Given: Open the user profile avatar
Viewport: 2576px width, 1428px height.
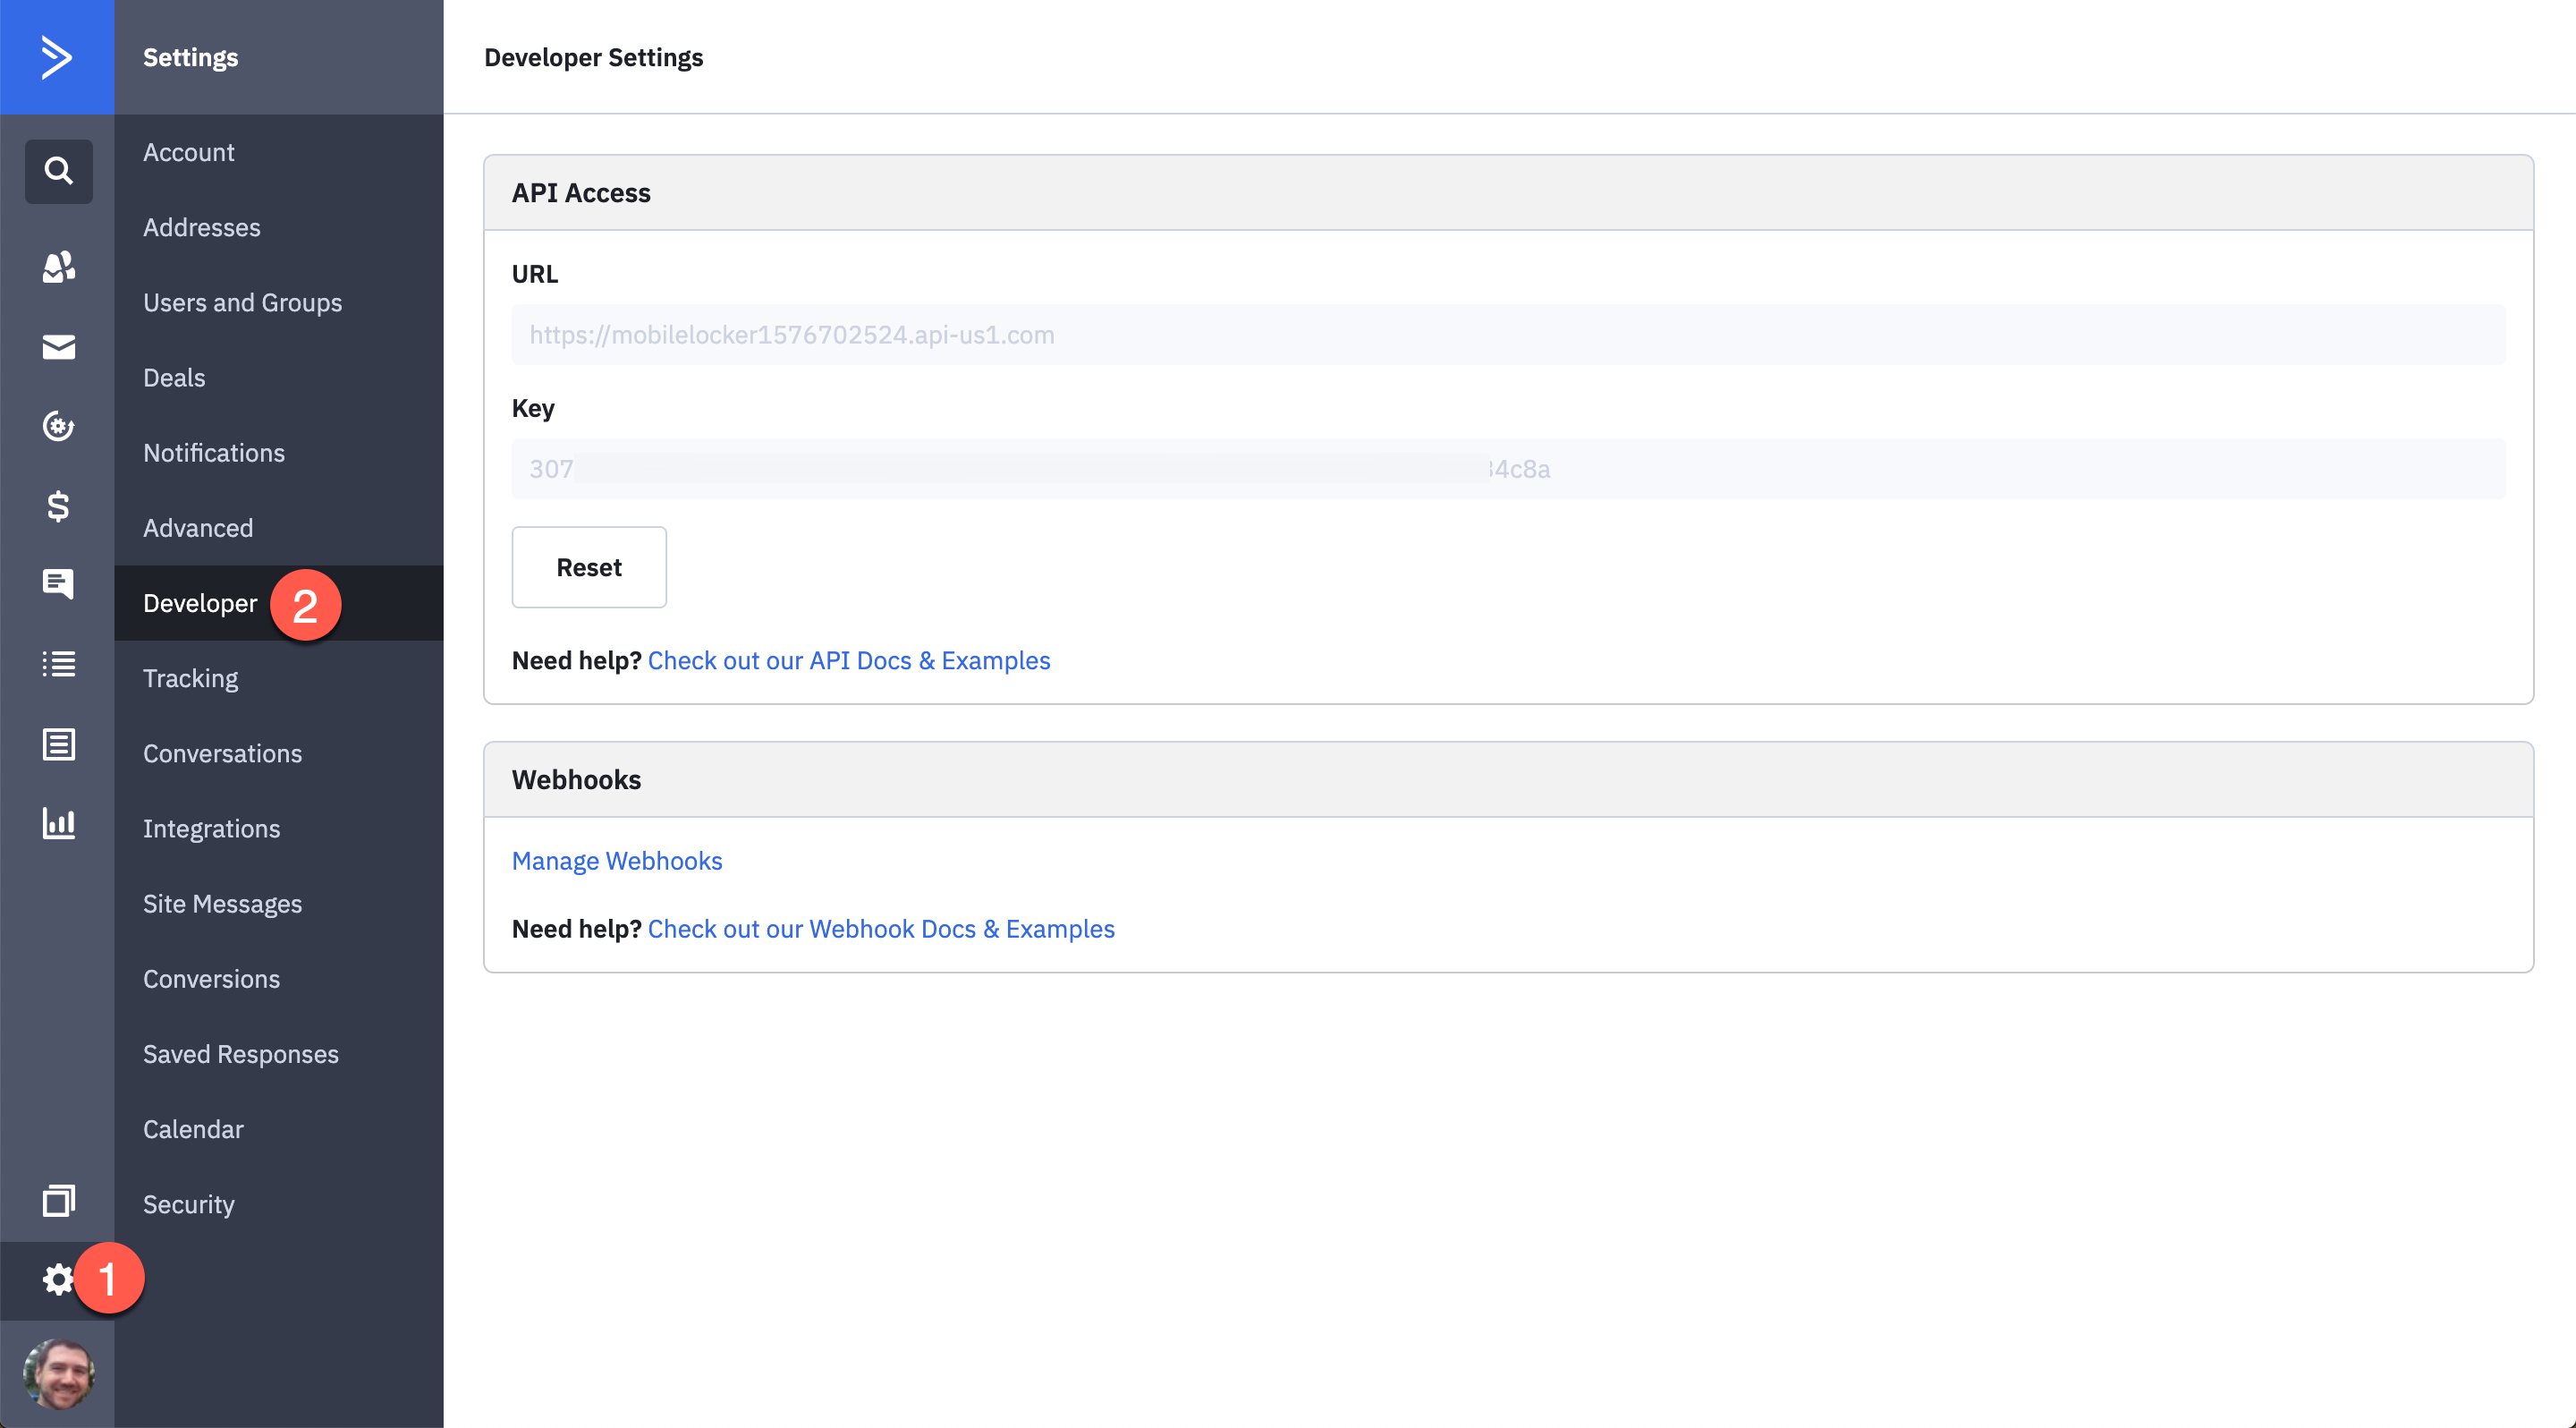Looking at the screenshot, I should coord(58,1374).
